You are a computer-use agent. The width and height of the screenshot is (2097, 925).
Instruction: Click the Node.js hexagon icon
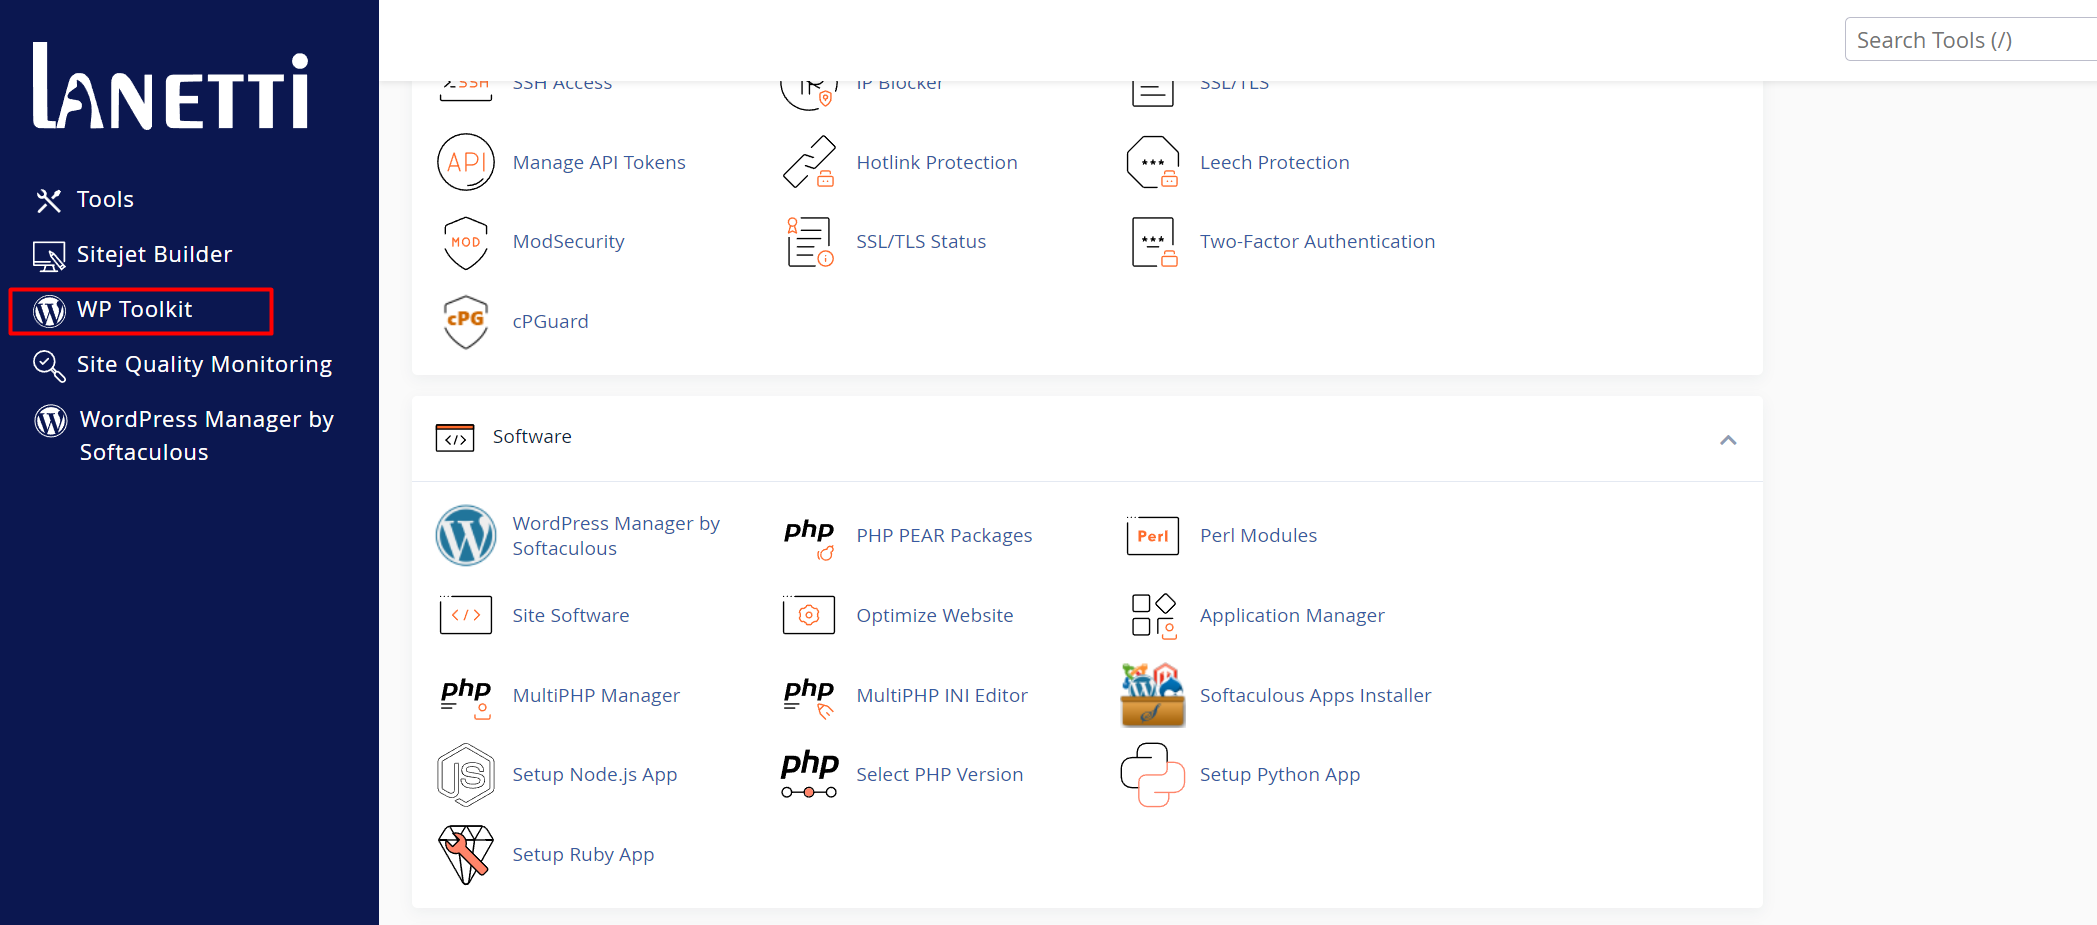pos(466,775)
